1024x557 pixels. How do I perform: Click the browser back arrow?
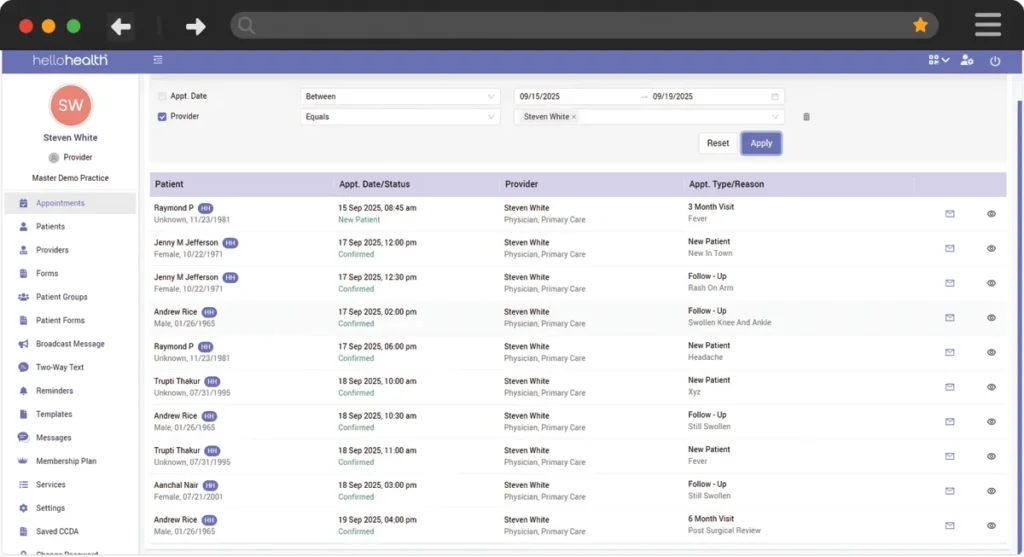click(x=121, y=26)
